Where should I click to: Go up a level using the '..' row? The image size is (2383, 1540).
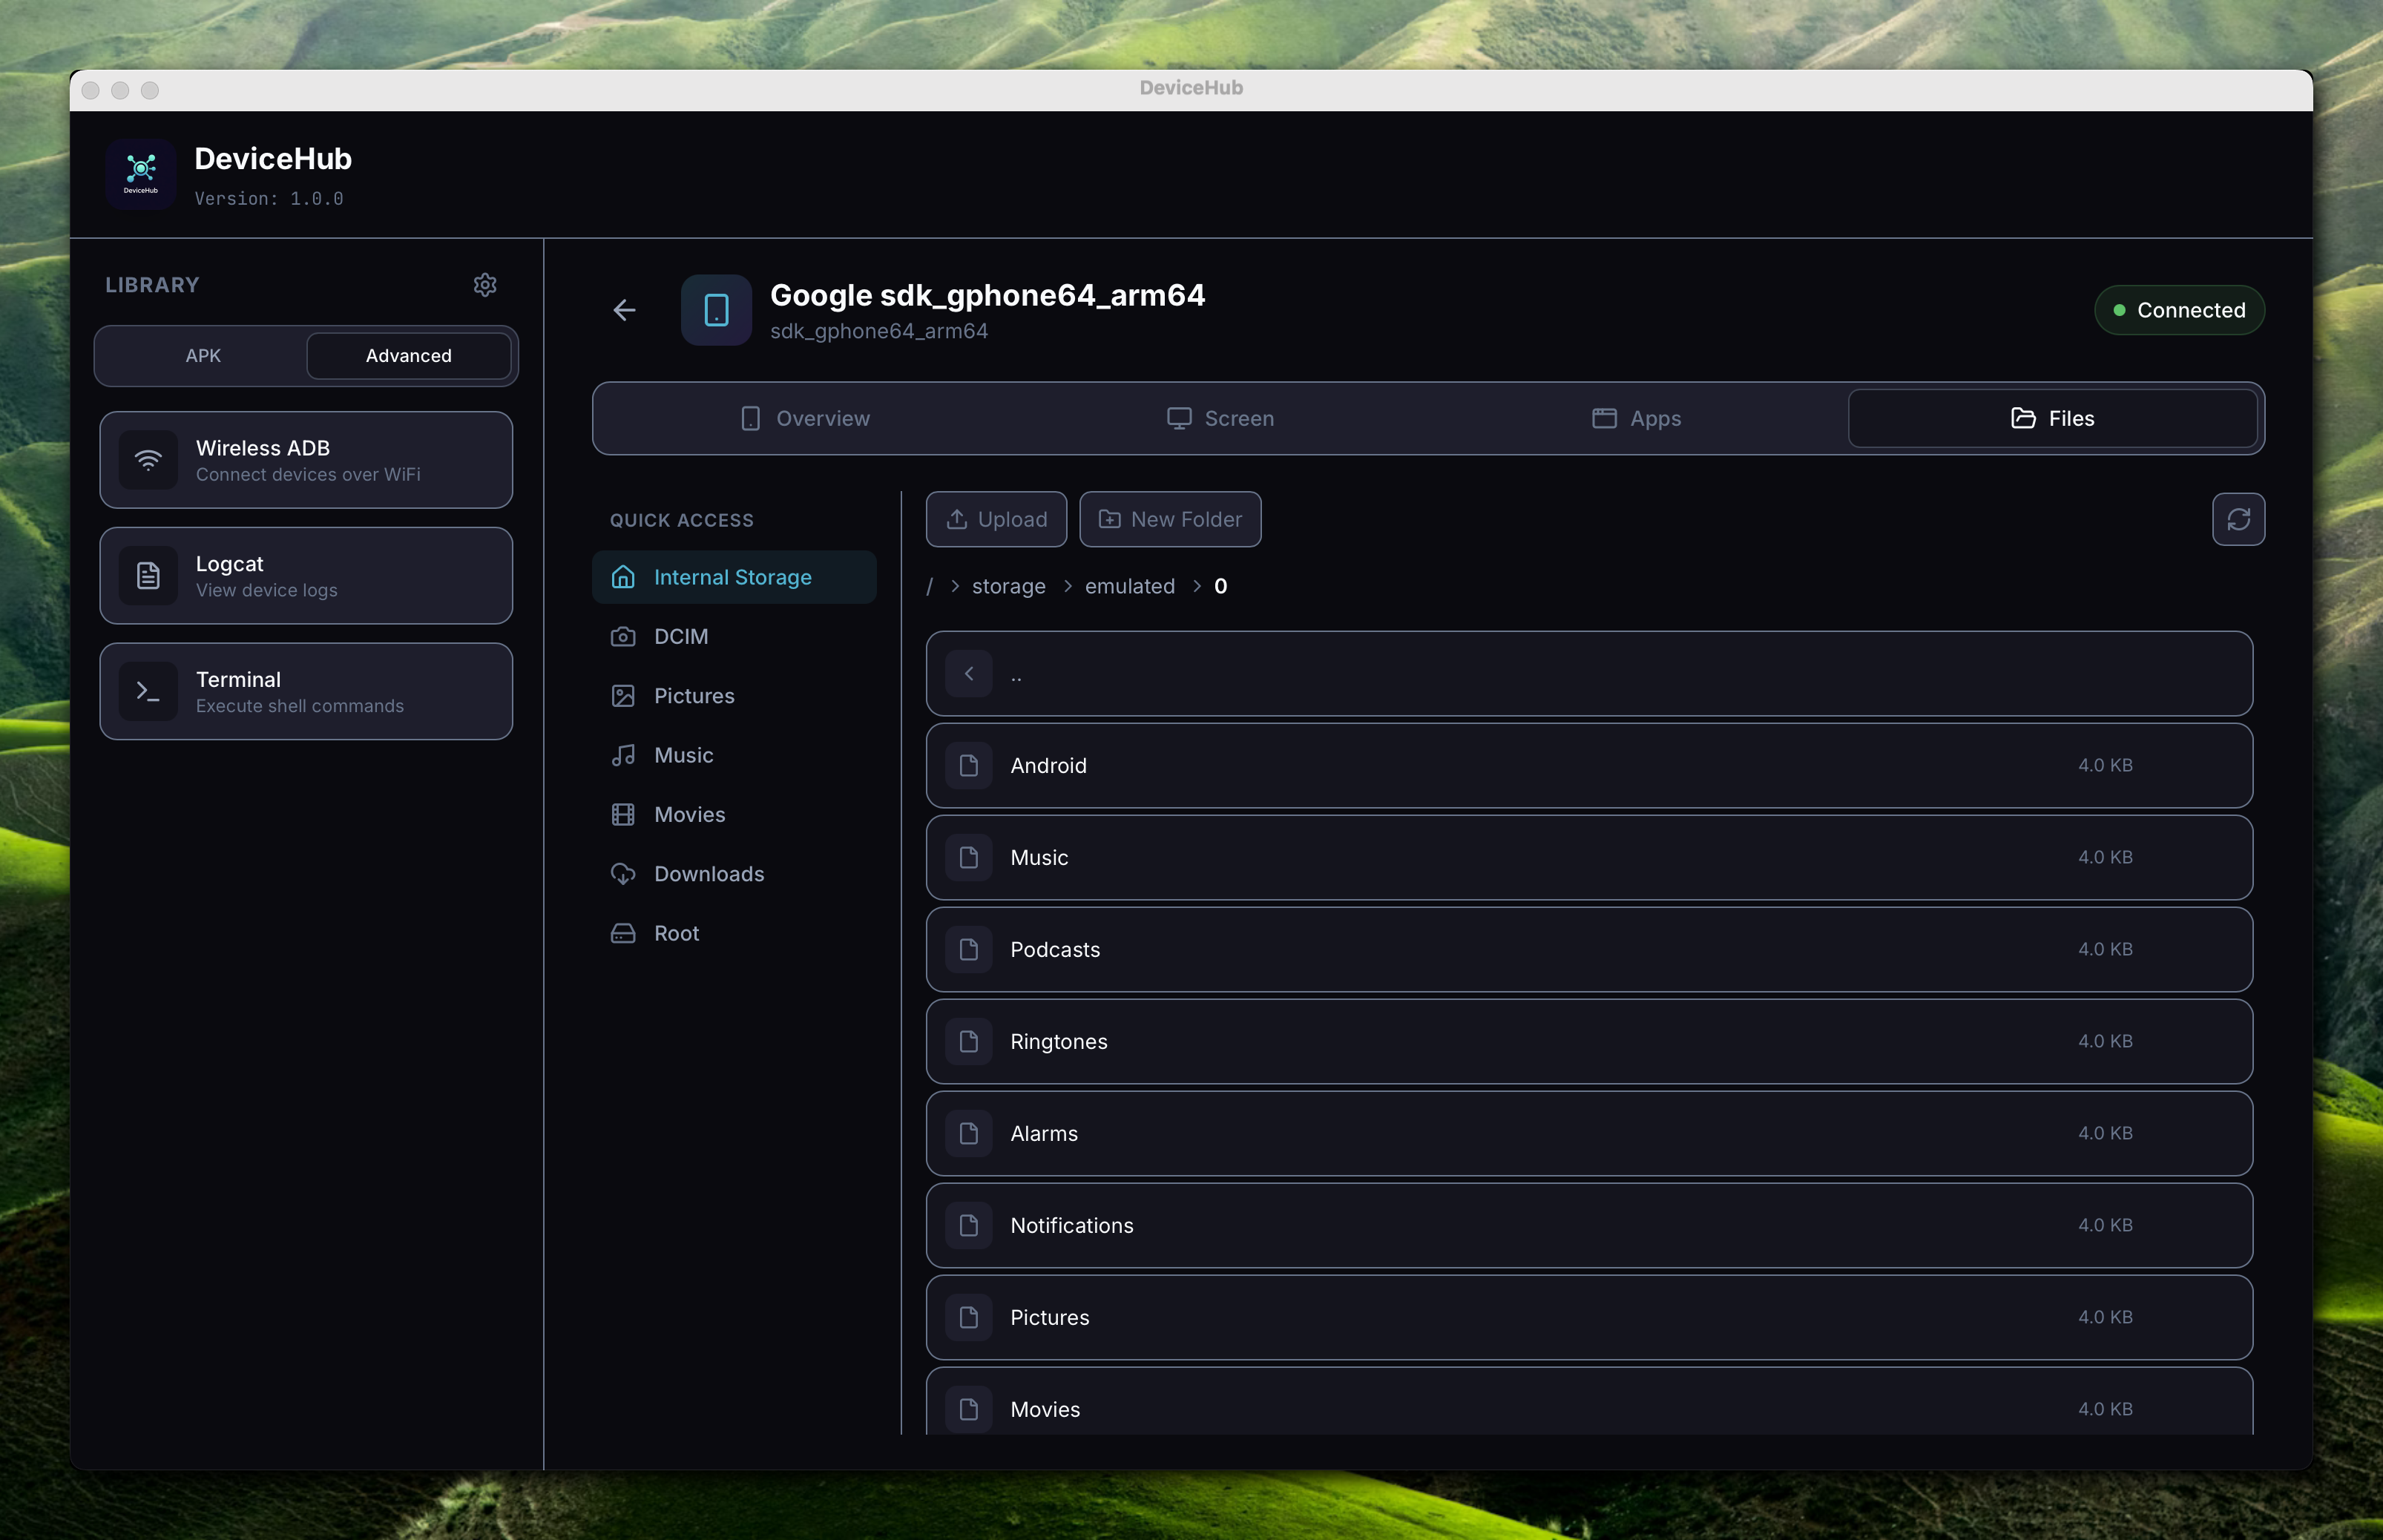pos(1588,674)
